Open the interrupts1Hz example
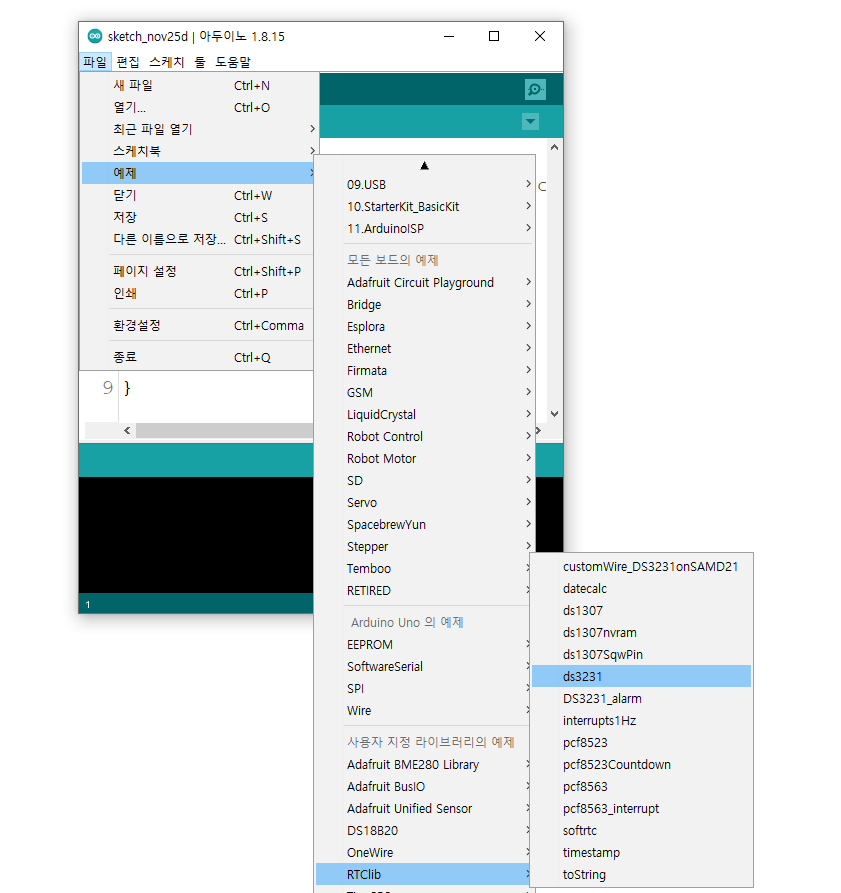The width and height of the screenshot is (841, 893). tap(642, 721)
